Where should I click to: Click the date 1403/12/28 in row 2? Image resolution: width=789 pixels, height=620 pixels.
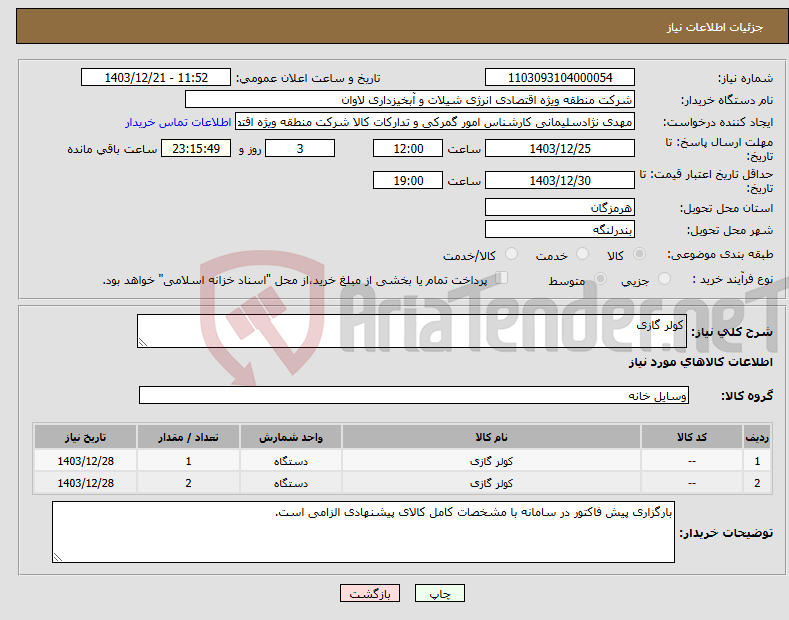tap(86, 483)
